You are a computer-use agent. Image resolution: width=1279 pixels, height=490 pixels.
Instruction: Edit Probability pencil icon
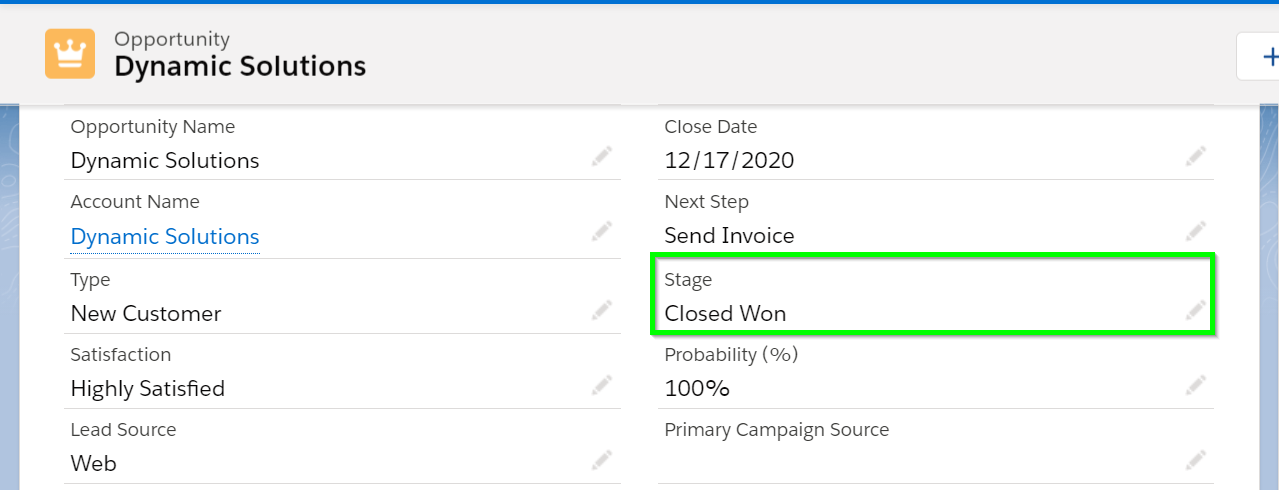[1196, 385]
